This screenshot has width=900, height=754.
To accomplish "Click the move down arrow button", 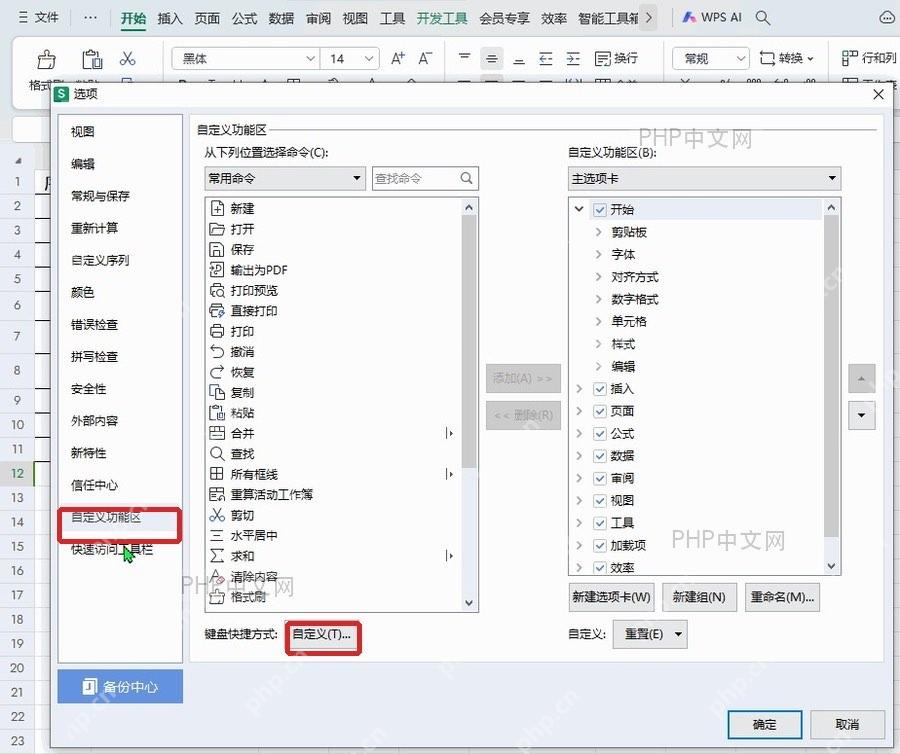I will tap(862, 415).
